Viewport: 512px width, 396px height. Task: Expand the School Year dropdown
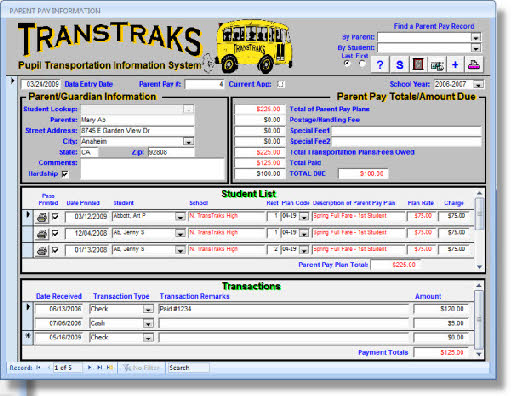click(479, 85)
